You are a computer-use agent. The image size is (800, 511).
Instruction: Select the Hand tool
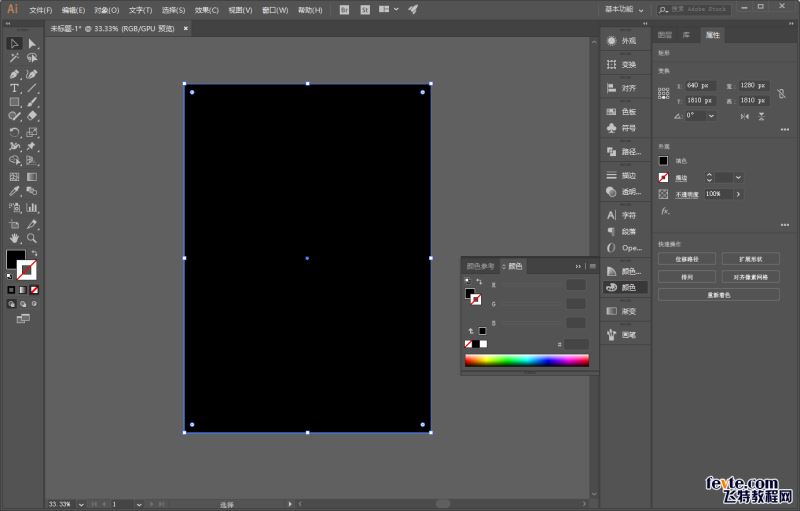14,238
